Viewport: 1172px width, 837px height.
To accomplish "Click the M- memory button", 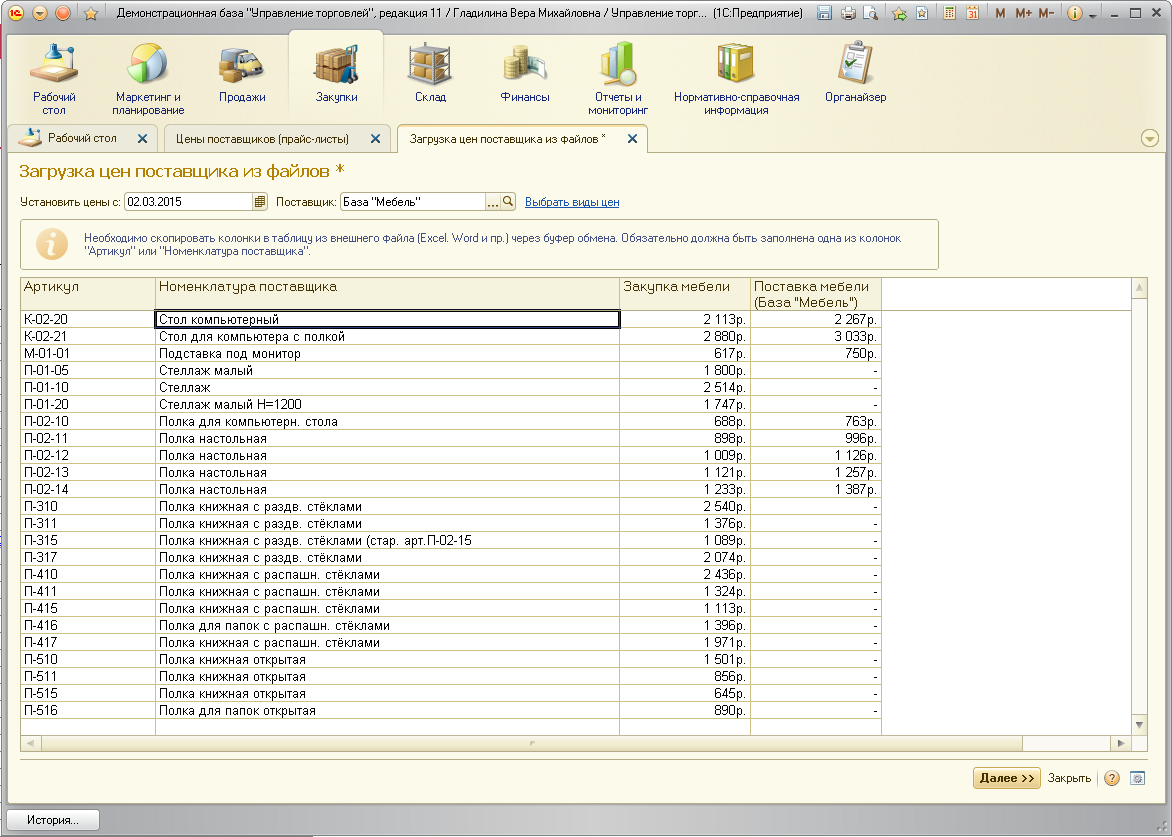I will (x=1046, y=13).
